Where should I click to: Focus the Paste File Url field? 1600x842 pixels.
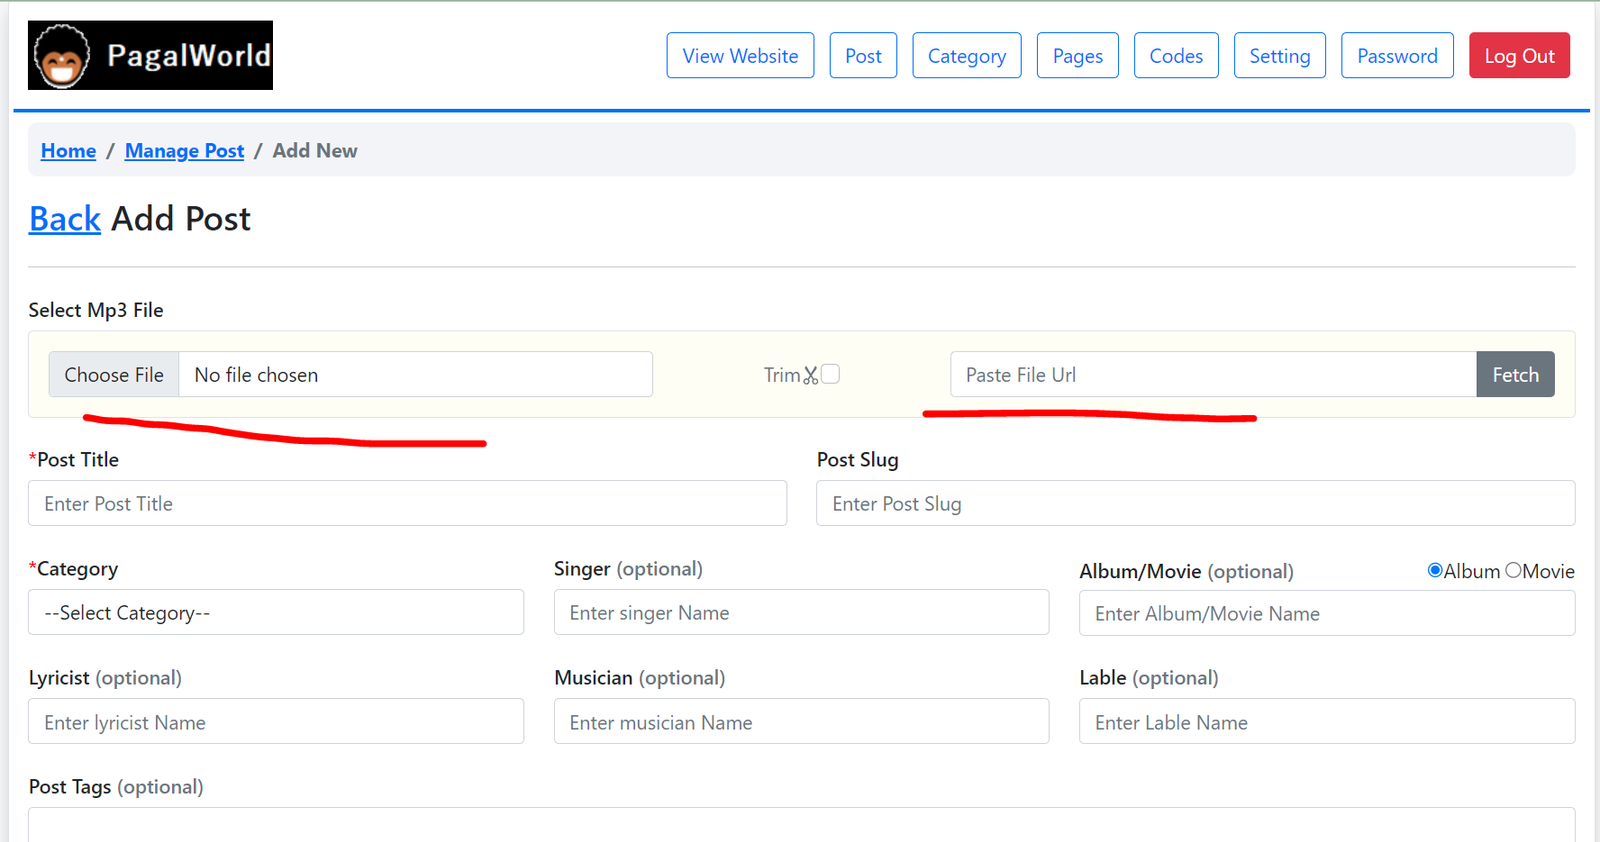tap(1212, 374)
